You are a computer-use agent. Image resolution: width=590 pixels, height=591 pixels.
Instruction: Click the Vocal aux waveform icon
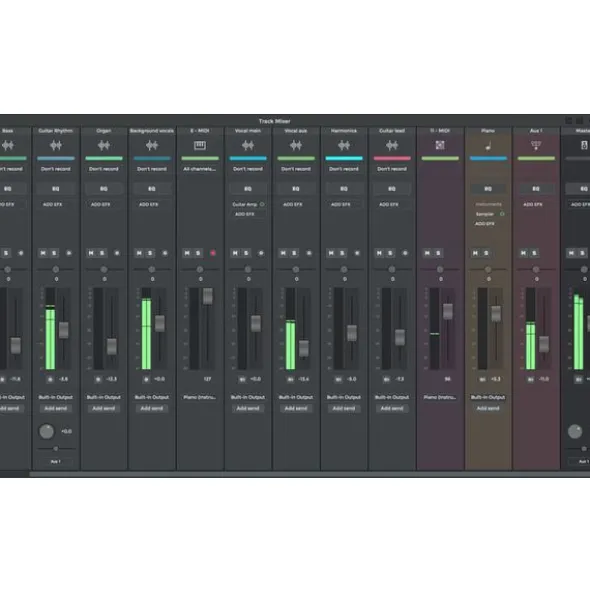(x=296, y=145)
